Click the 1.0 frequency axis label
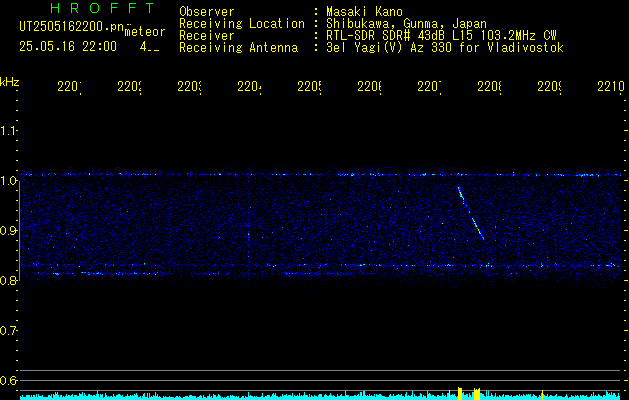This screenshot has width=629, height=400. (x=8, y=181)
